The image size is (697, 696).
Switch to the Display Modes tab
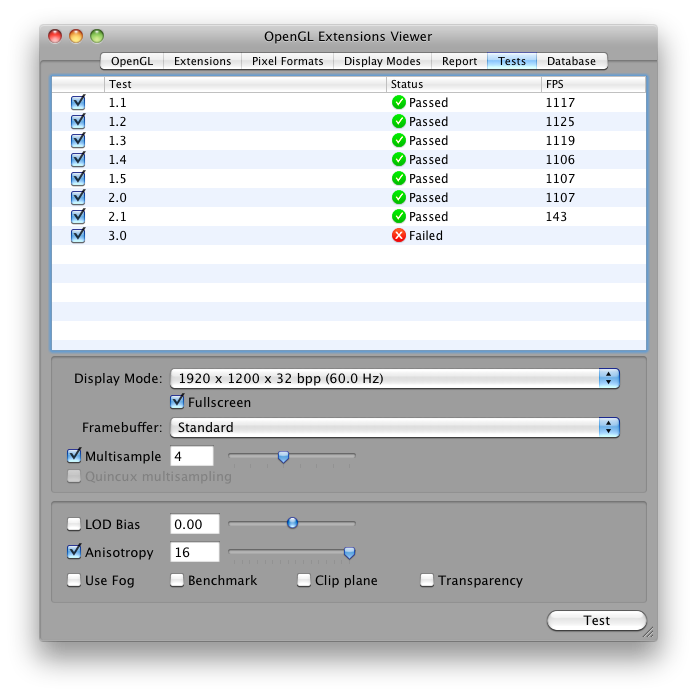click(x=382, y=61)
